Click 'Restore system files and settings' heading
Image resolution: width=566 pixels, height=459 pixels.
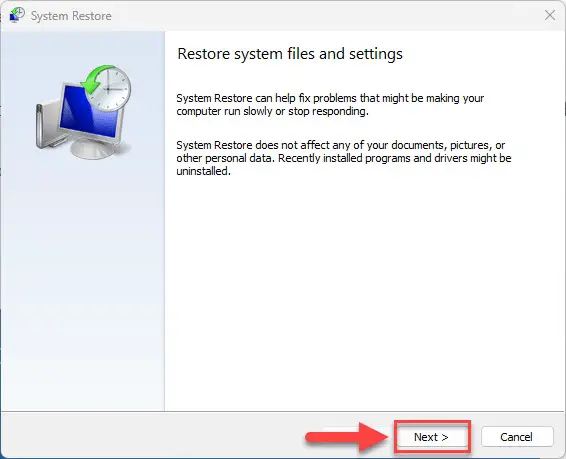290,54
